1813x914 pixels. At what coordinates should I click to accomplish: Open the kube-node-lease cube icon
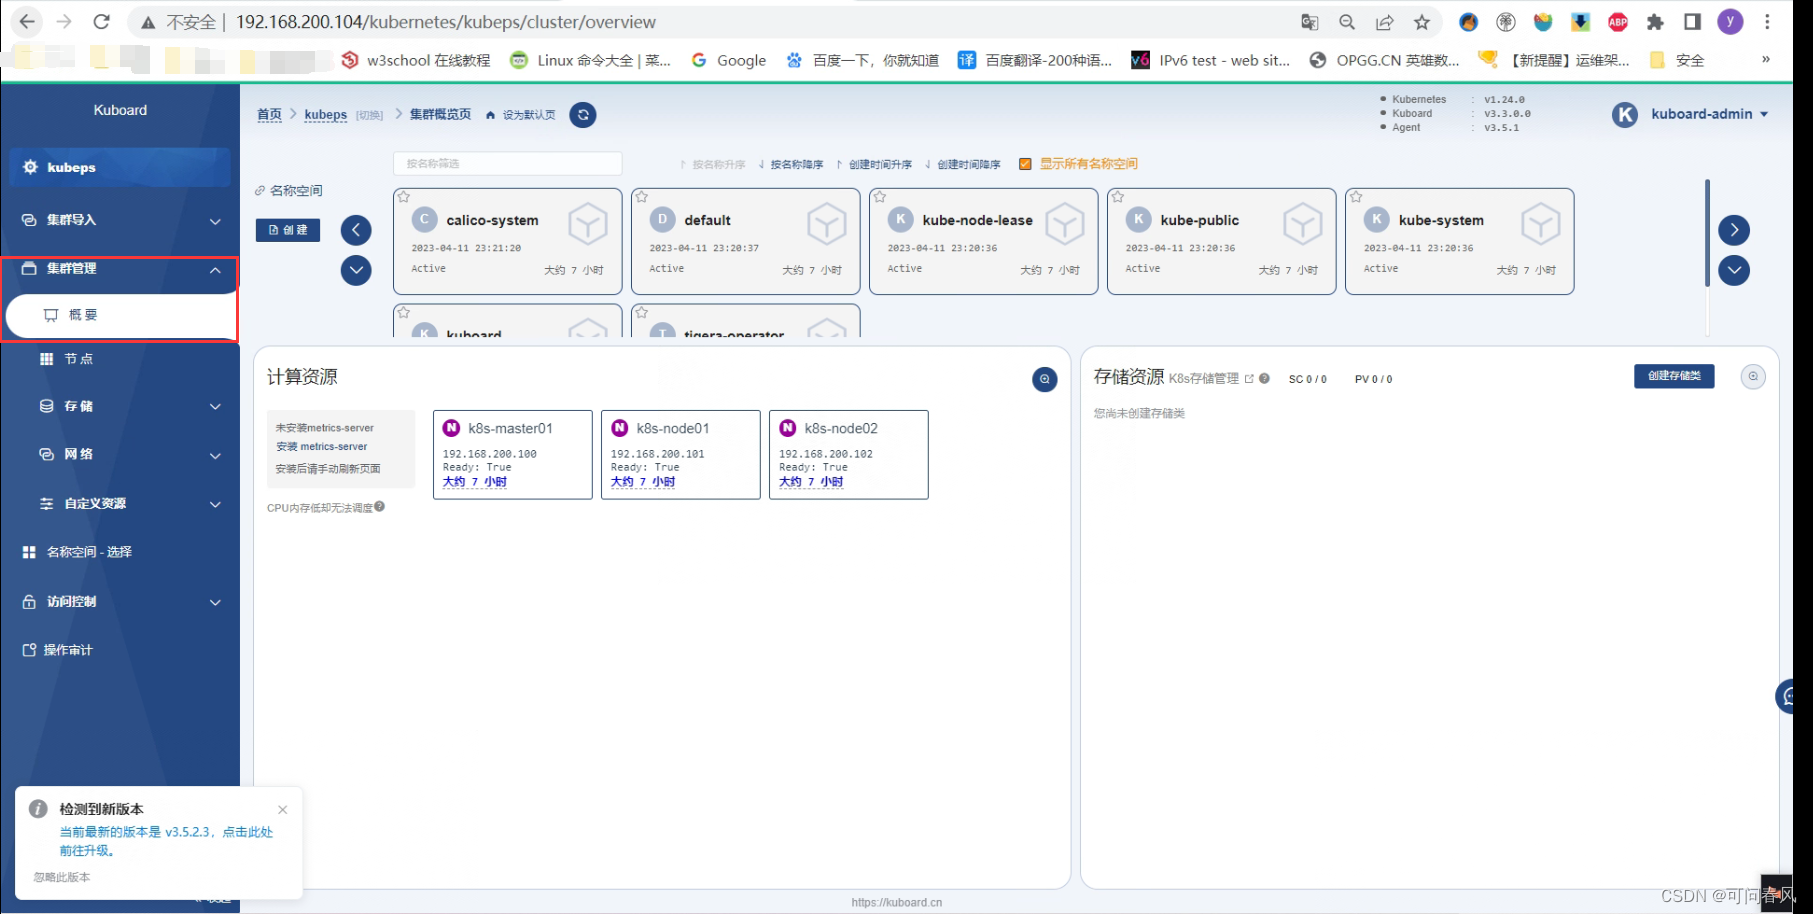tap(1065, 224)
